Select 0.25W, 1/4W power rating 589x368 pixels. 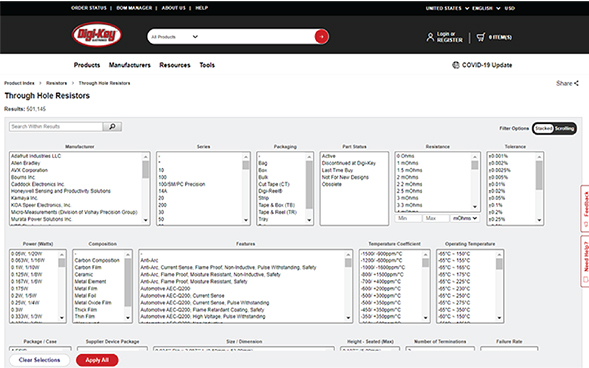tap(25, 303)
